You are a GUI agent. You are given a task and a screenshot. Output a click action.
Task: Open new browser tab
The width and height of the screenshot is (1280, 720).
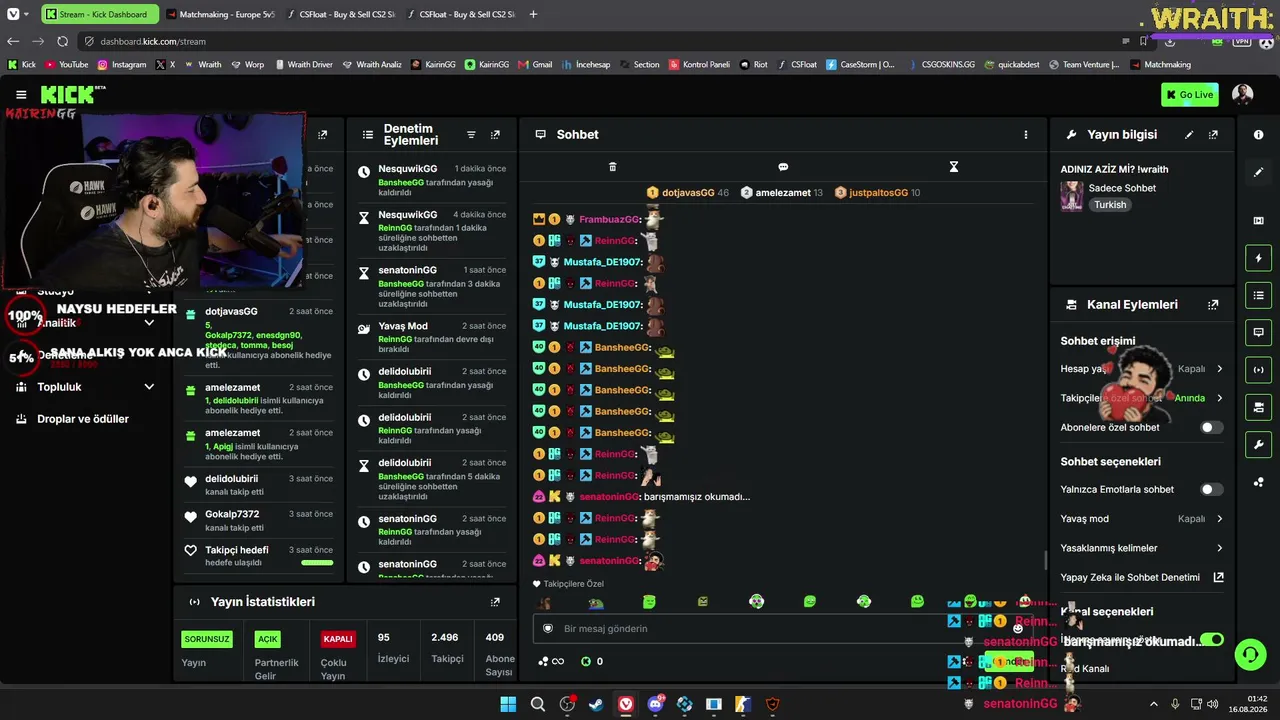[x=533, y=14]
